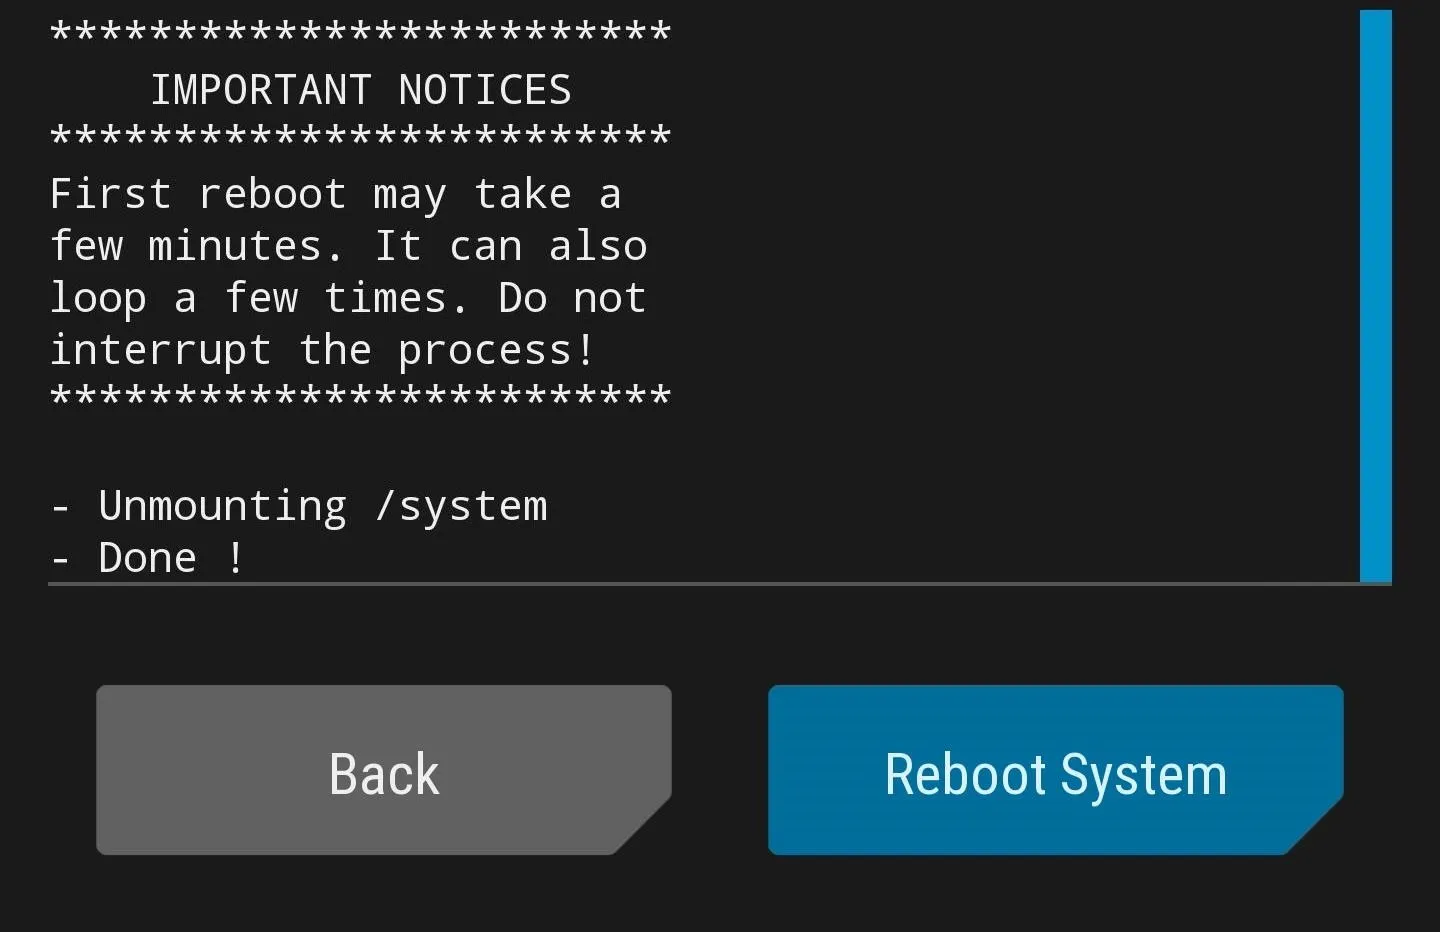Tap the gray Back button
Image resolution: width=1440 pixels, height=932 pixels.
click(384, 770)
